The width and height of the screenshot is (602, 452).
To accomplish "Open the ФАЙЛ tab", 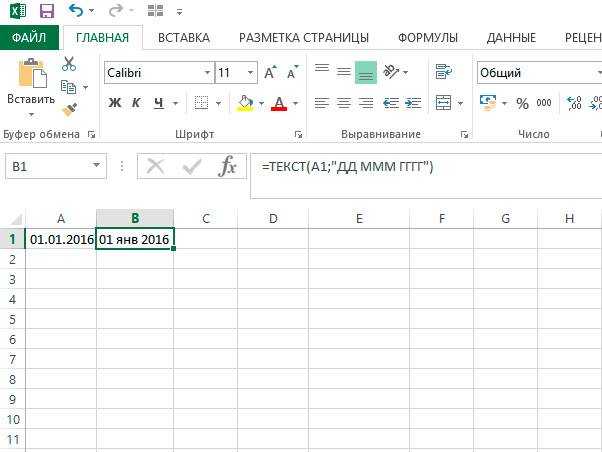I will click(29, 38).
